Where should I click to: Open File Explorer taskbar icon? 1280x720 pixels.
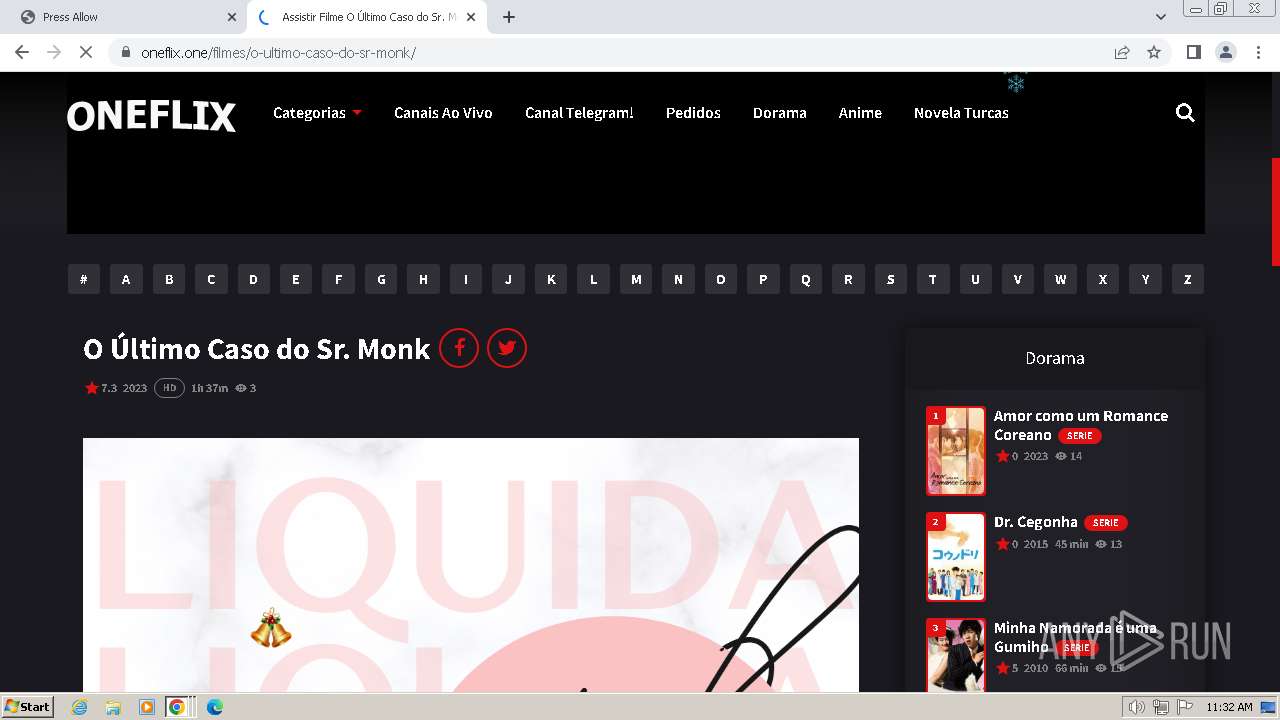[x=113, y=707]
